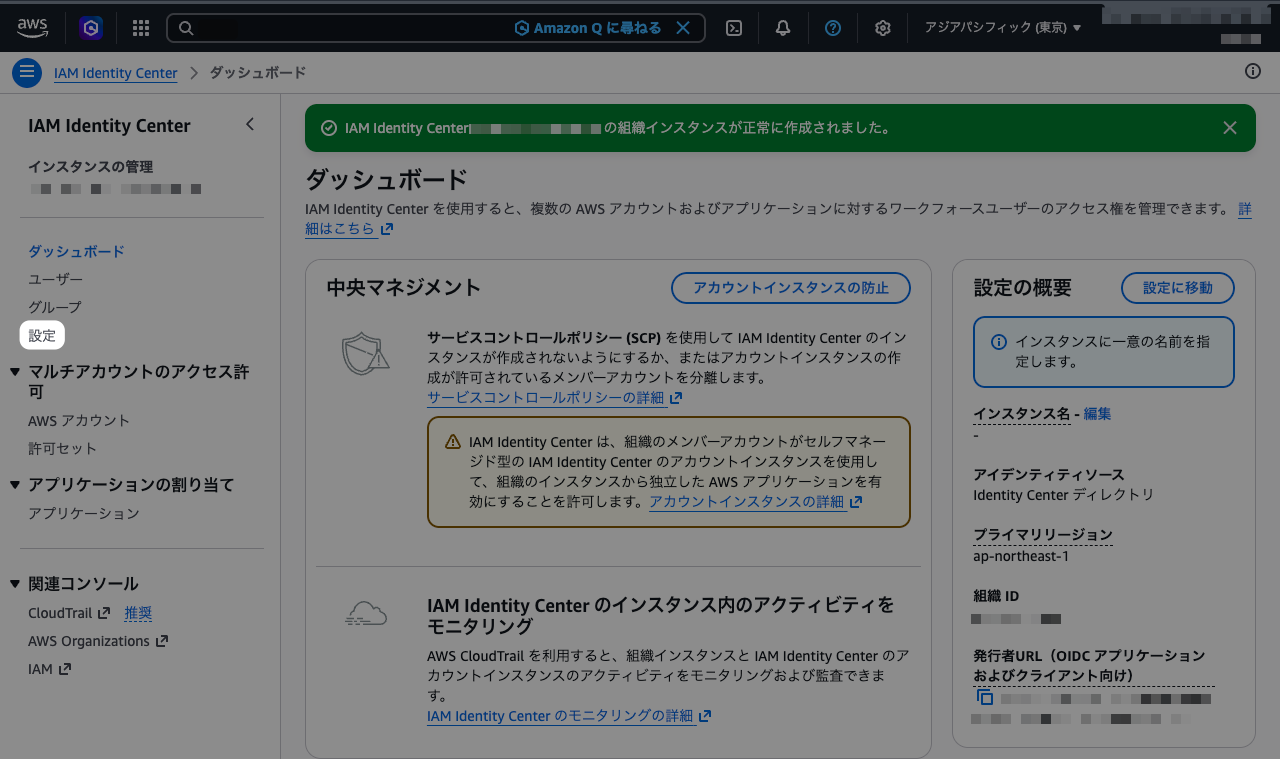The width and height of the screenshot is (1280, 759).
Task: Click the success checkmark icon in banner
Action: (328, 128)
